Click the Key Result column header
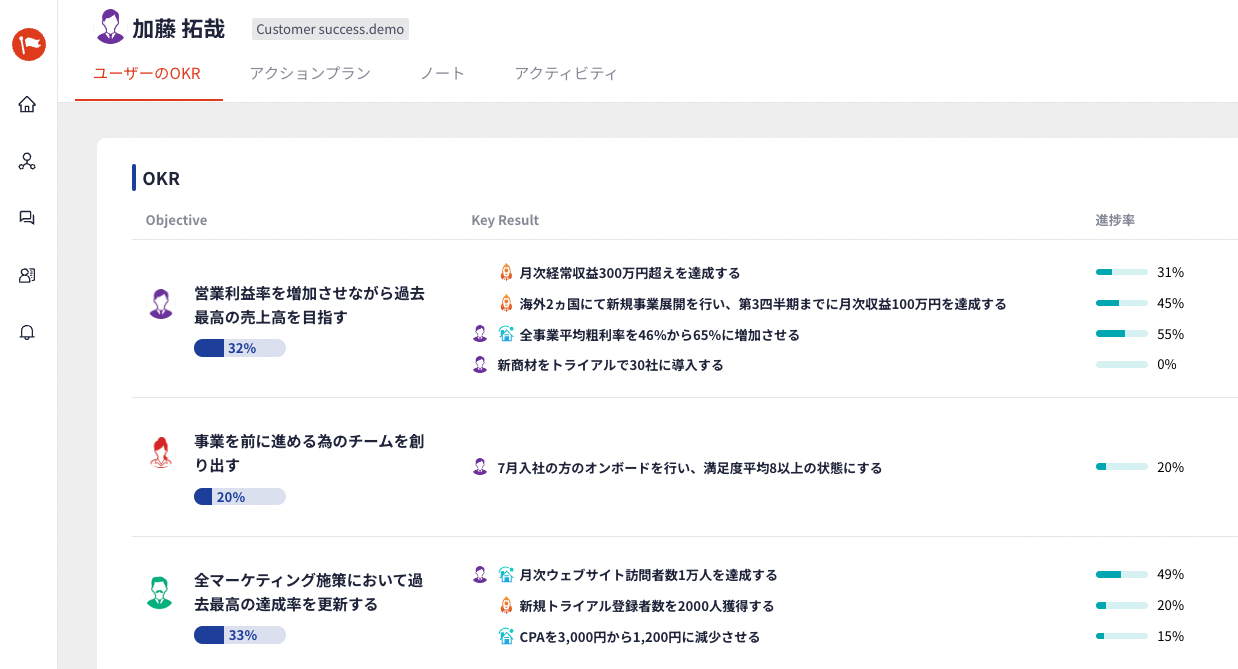The height and width of the screenshot is (669, 1238). tap(505, 220)
